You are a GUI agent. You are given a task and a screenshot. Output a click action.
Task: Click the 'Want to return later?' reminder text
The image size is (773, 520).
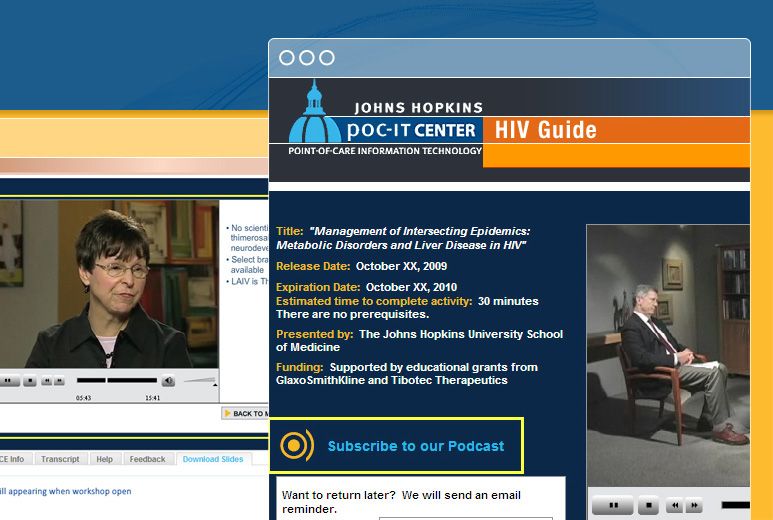coord(401,502)
